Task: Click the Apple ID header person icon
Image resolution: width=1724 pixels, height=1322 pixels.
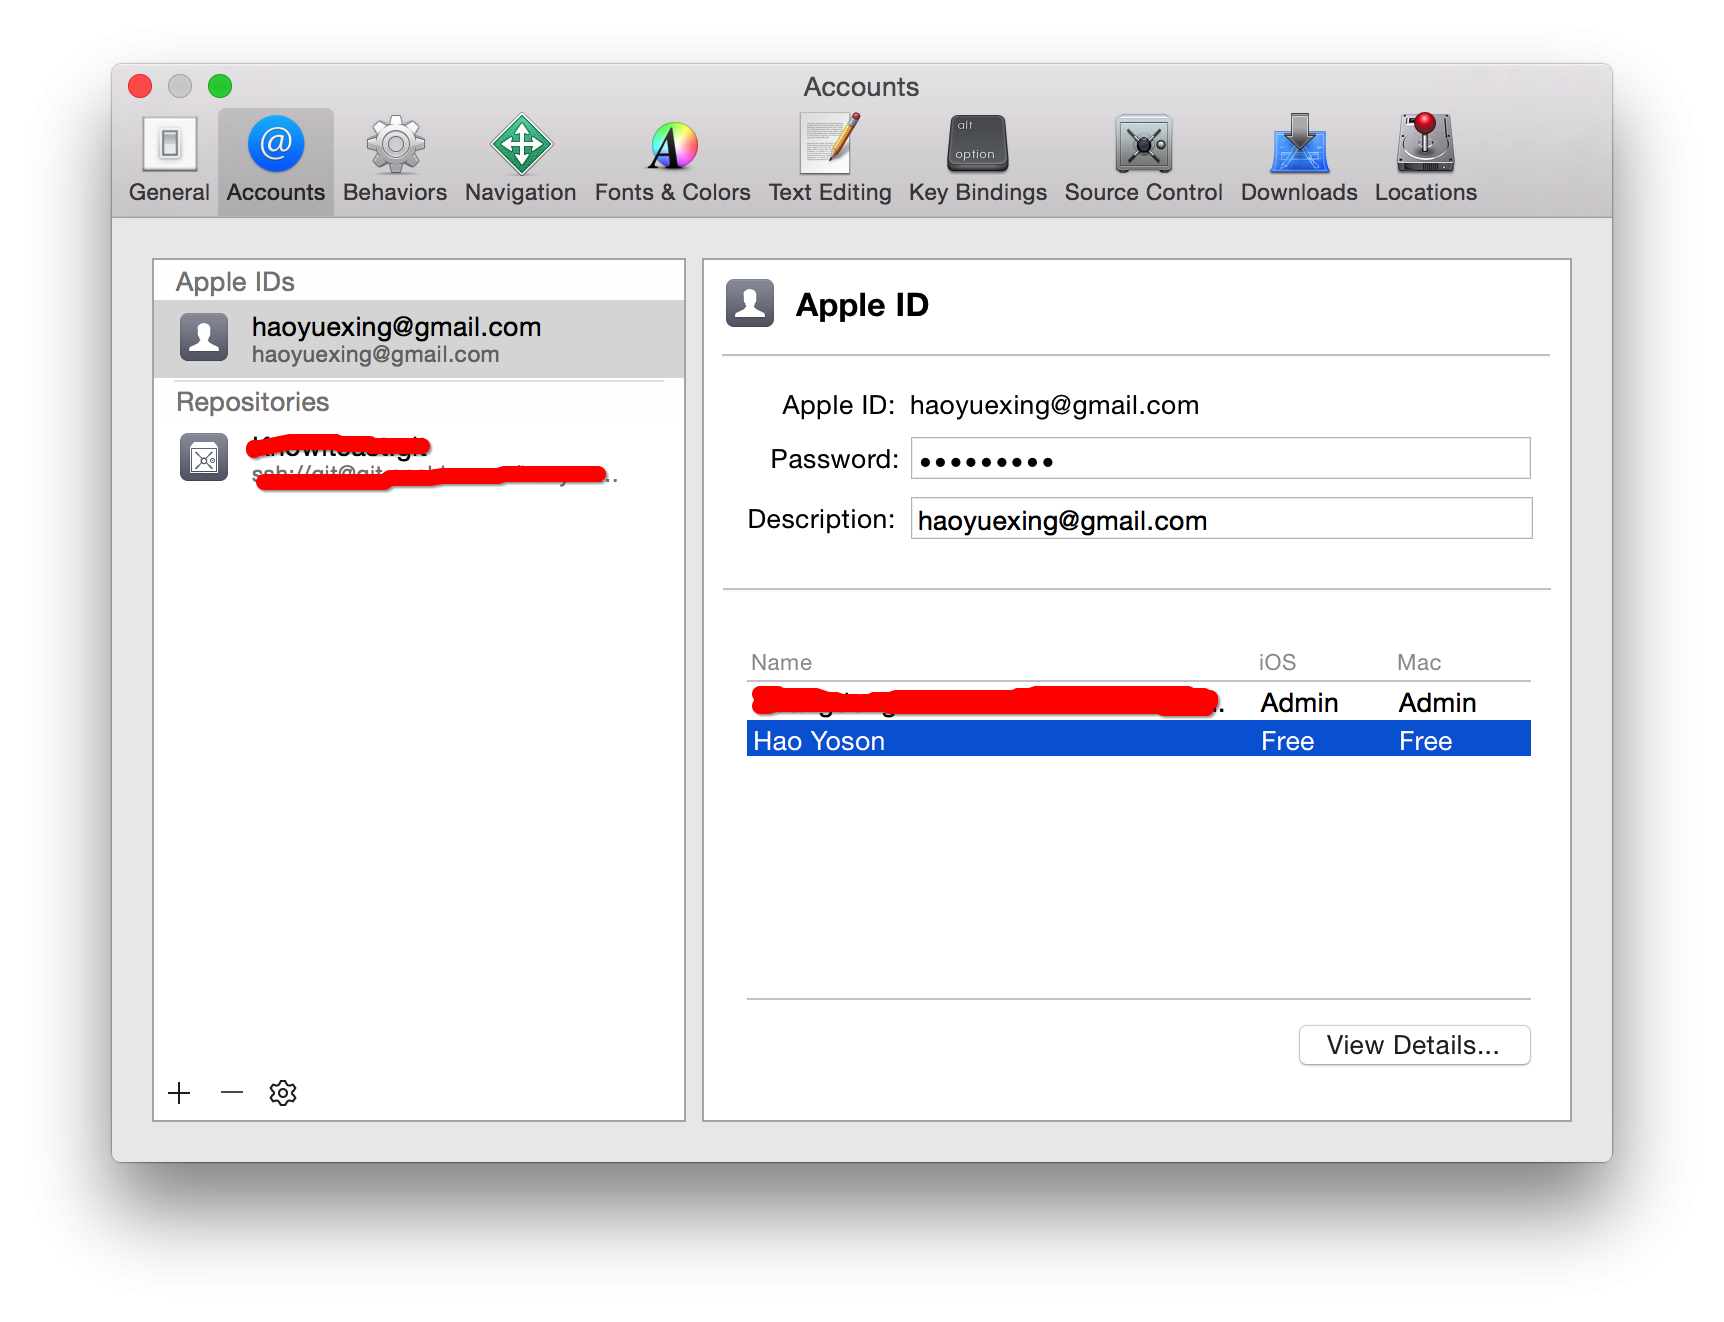Action: 750,303
